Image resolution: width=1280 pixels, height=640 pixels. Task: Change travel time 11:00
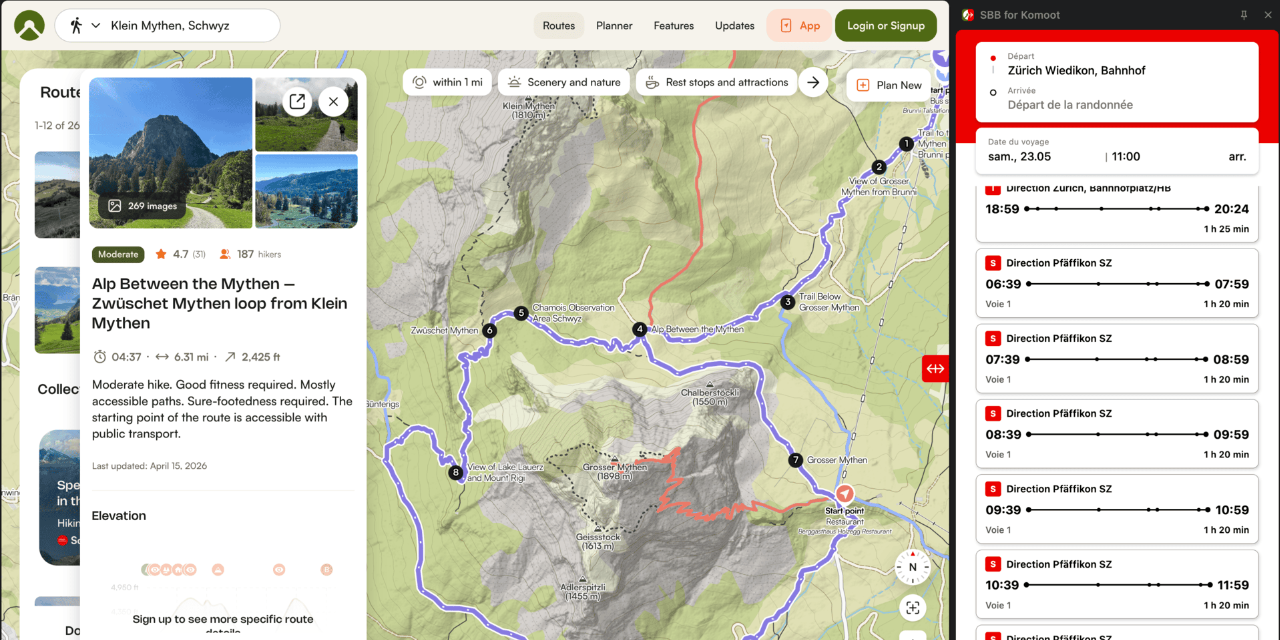tap(1126, 156)
